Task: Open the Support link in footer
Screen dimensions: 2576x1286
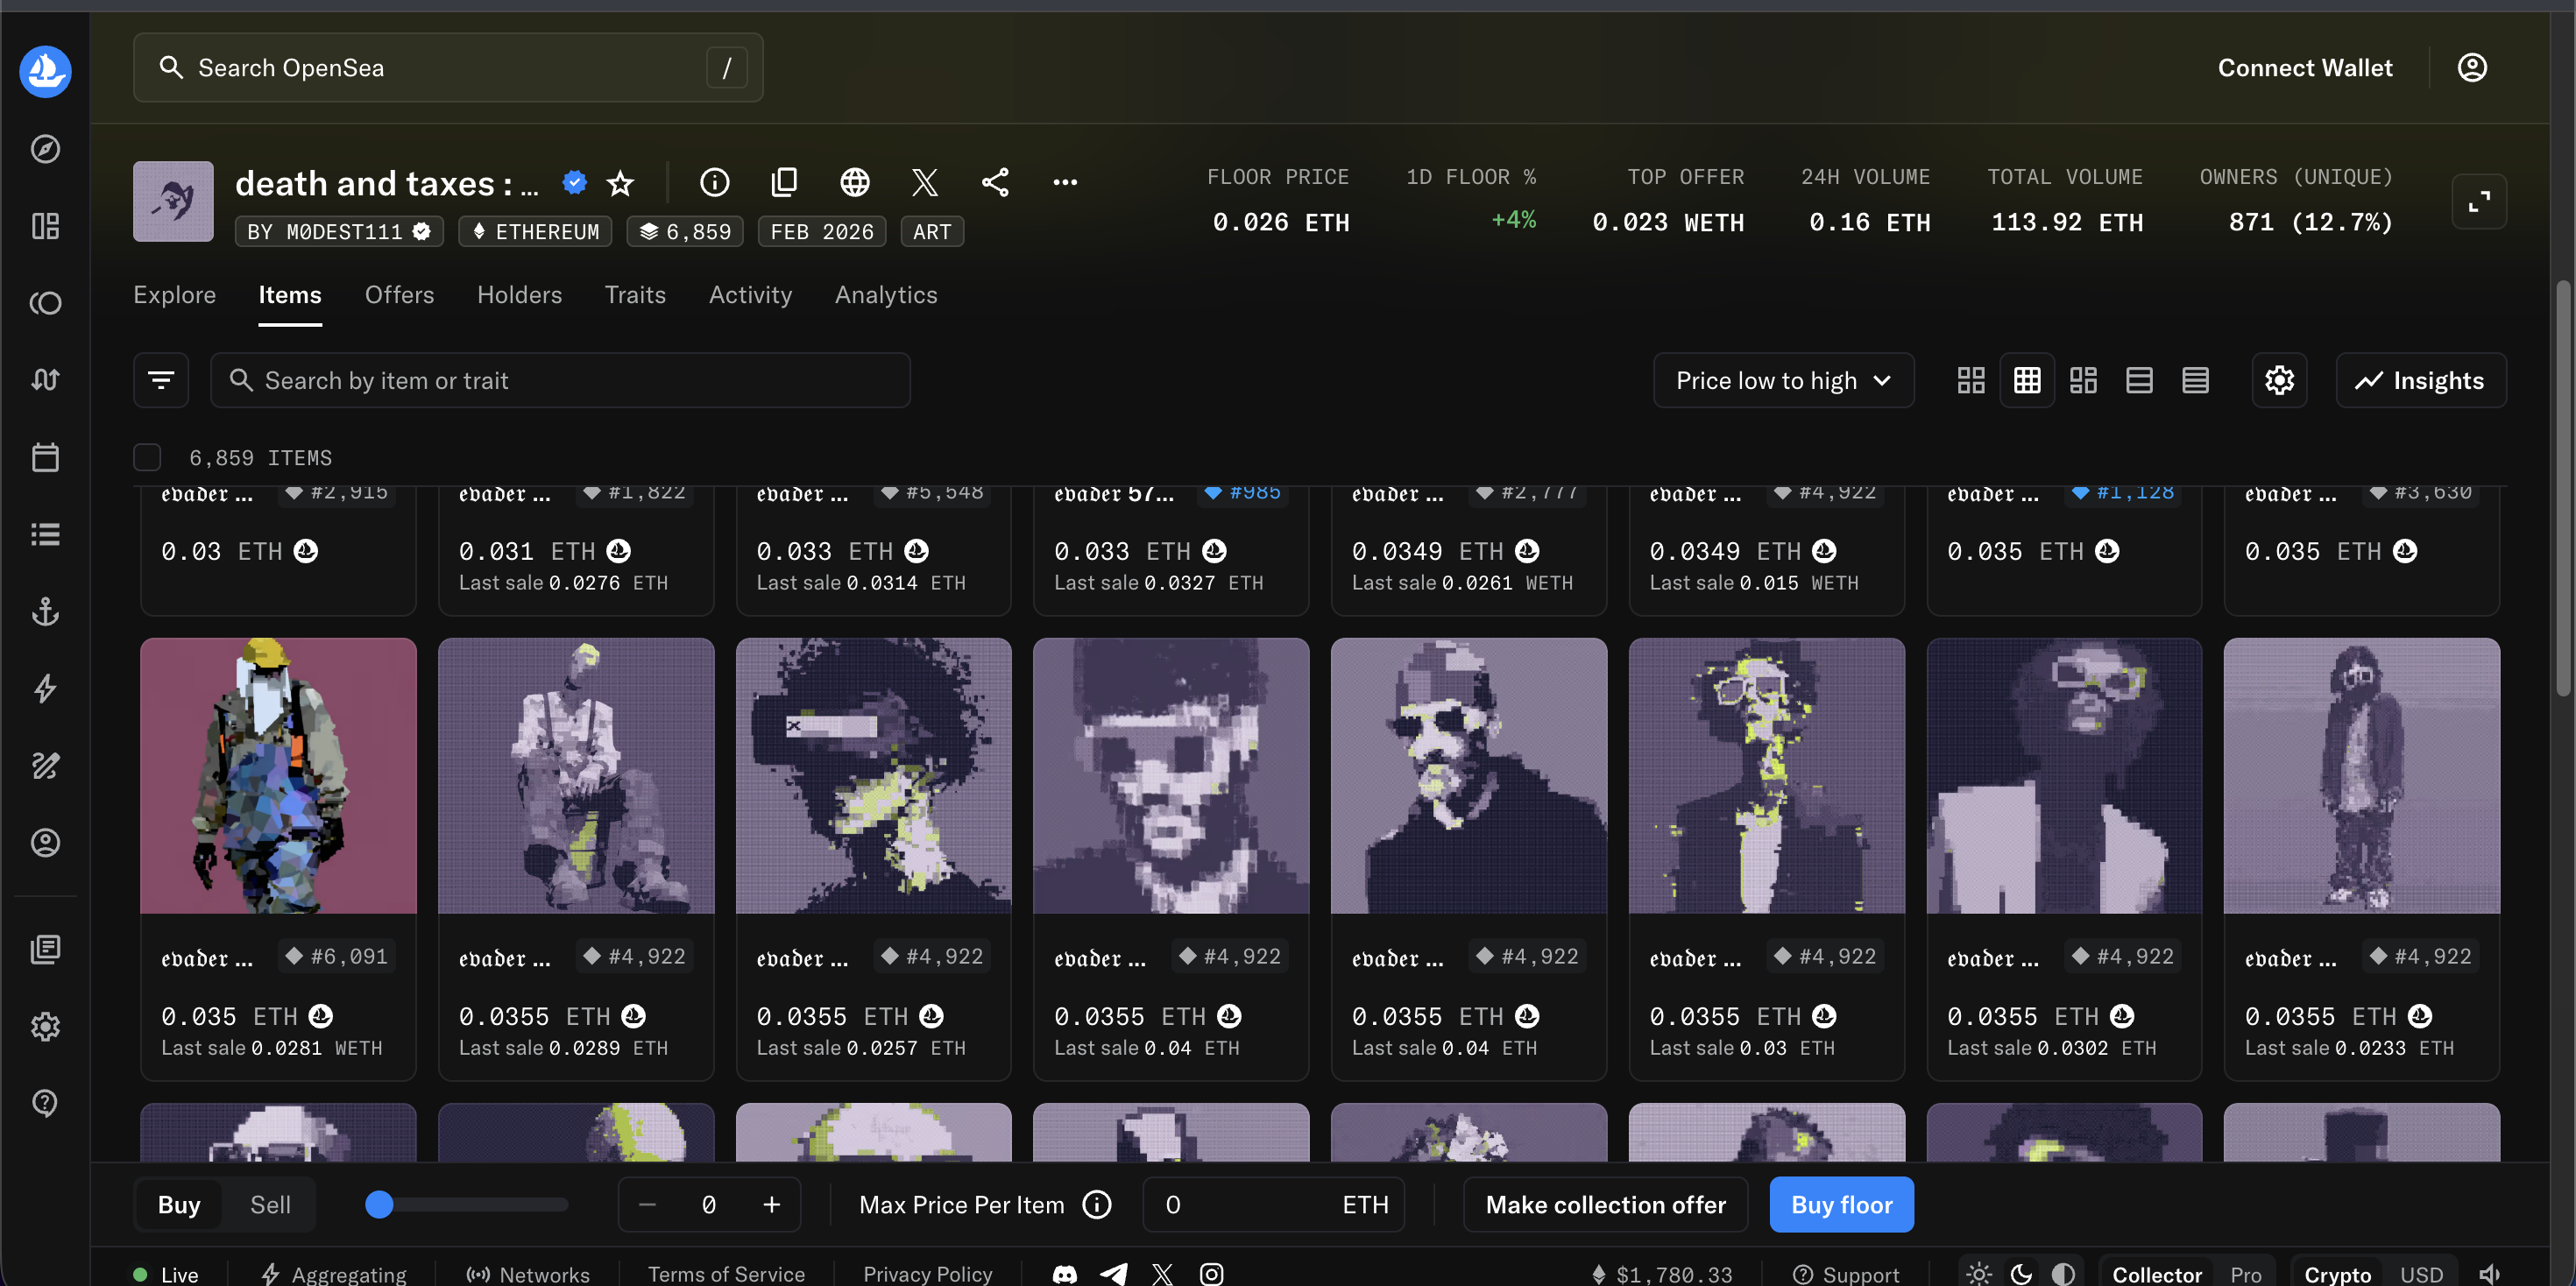Action: coord(1846,1274)
